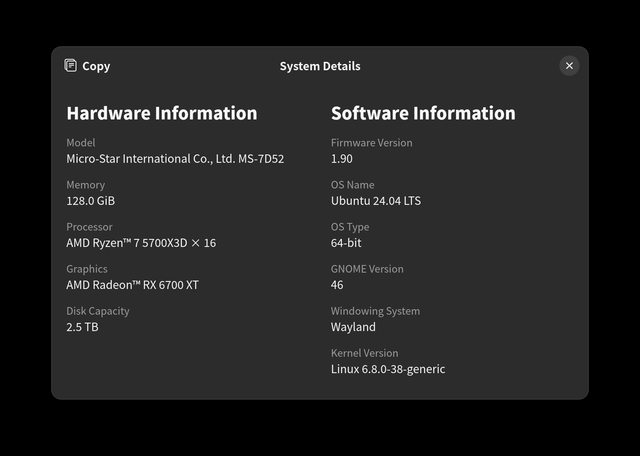Click the 128.0 GiB memory value

tap(91, 201)
